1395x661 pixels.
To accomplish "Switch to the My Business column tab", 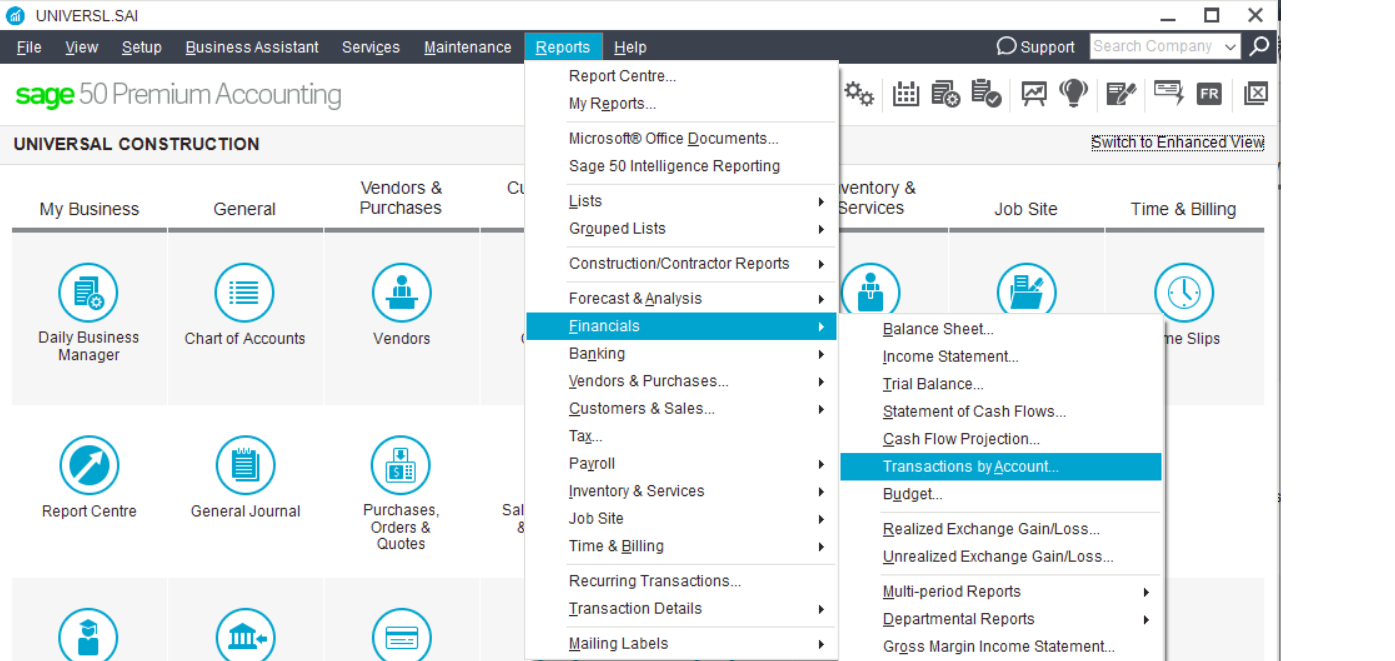I will [x=89, y=209].
